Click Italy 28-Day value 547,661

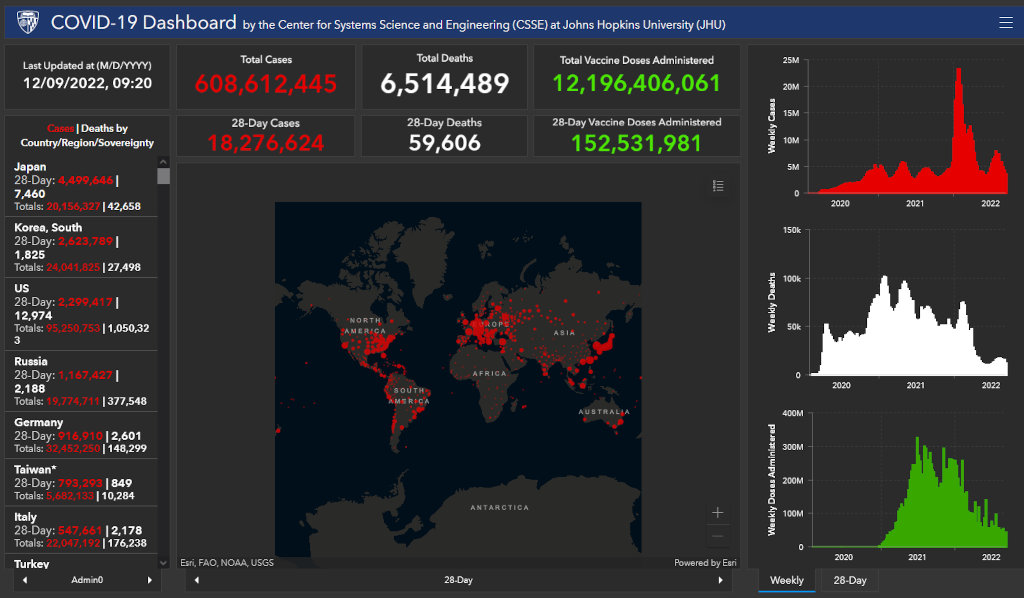click(80, 530)
